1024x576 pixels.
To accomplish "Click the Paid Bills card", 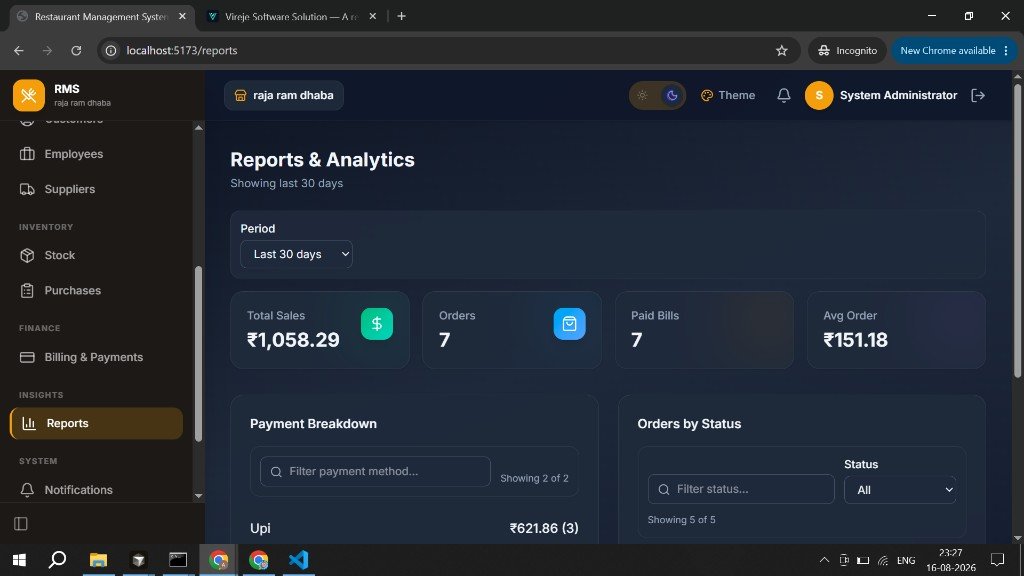I will coord(704,330).
